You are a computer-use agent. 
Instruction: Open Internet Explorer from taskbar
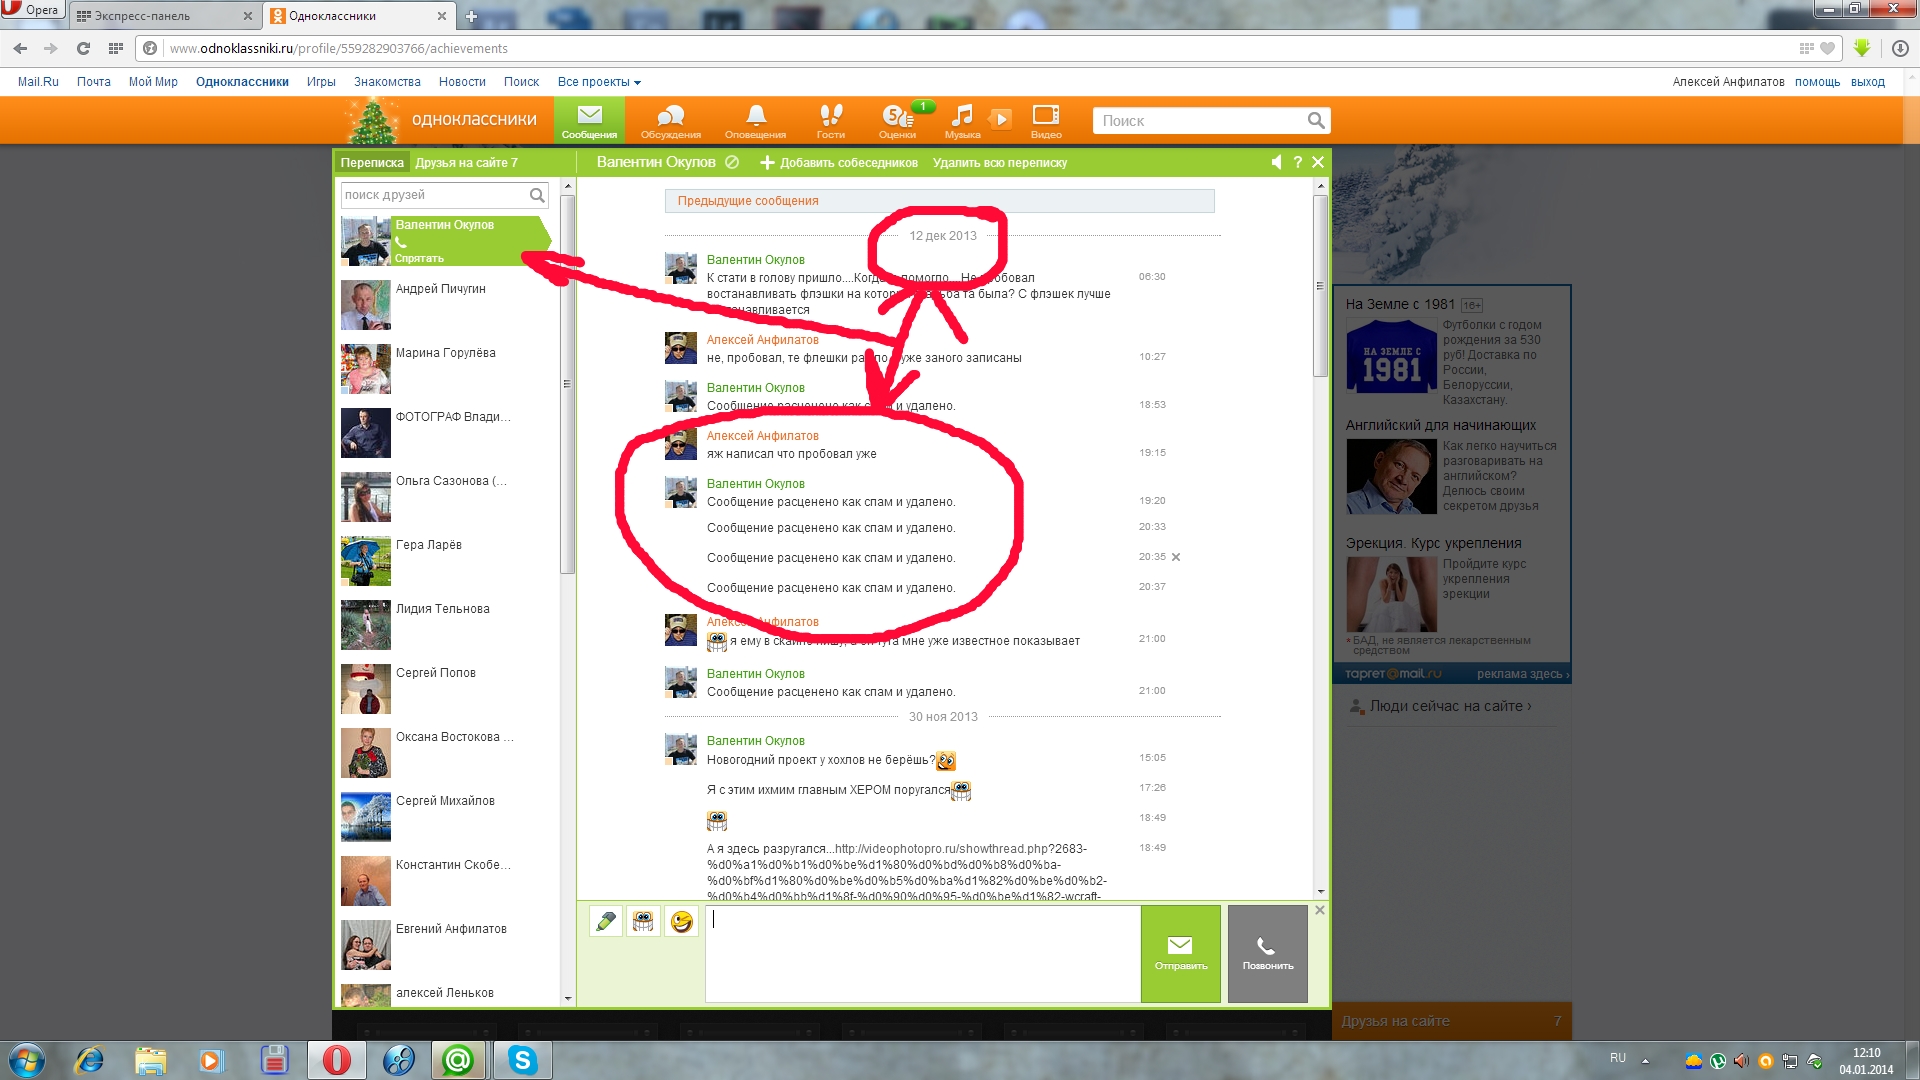(90, 1059)
